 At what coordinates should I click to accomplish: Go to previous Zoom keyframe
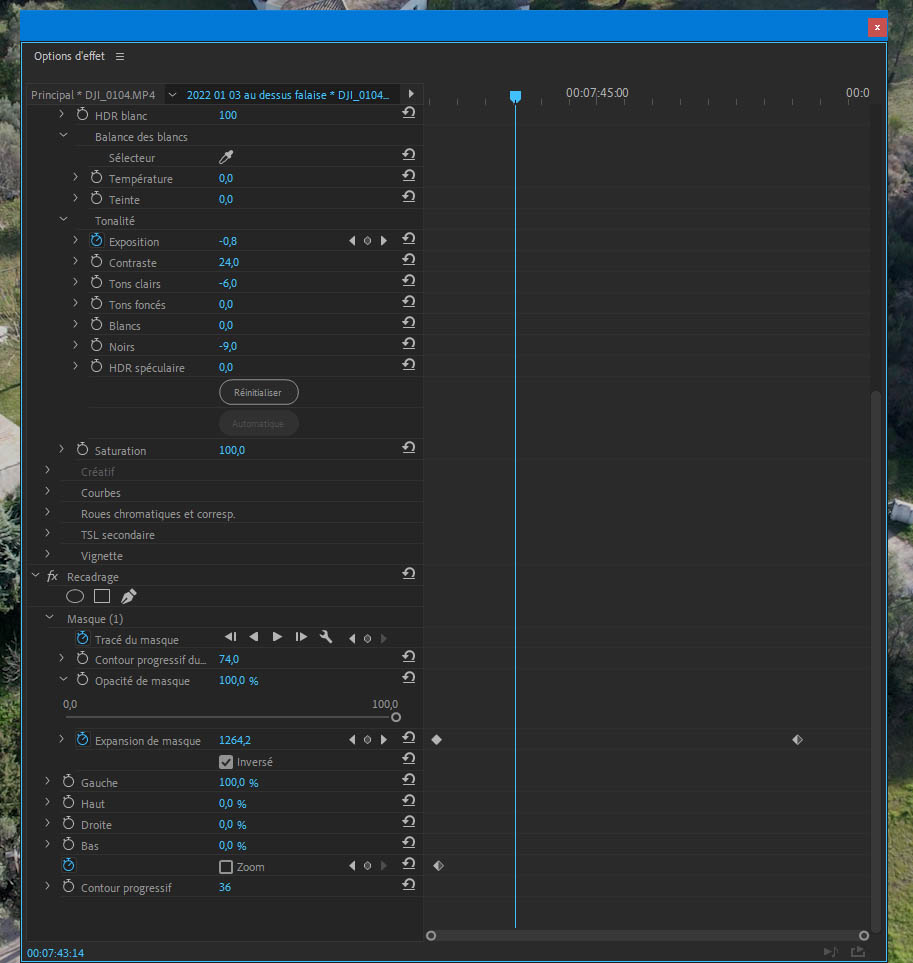coord(352,865)
